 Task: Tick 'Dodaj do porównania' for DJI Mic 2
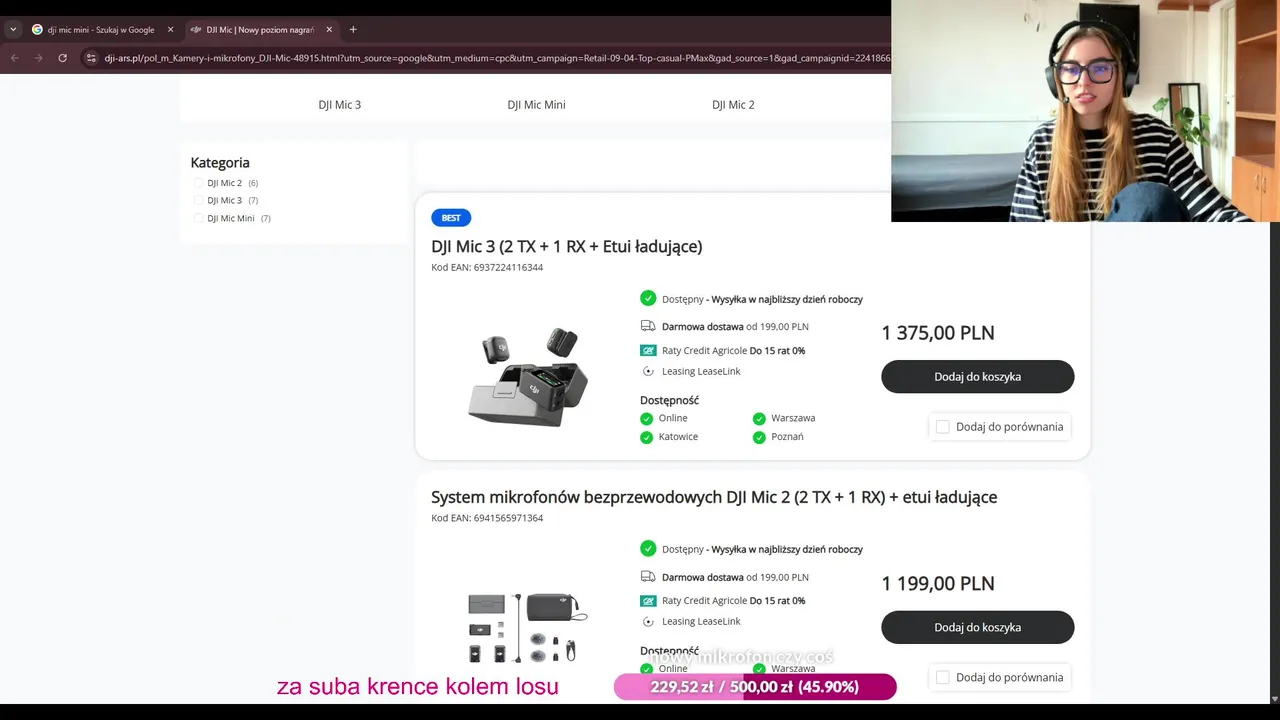tap(942, 677)
